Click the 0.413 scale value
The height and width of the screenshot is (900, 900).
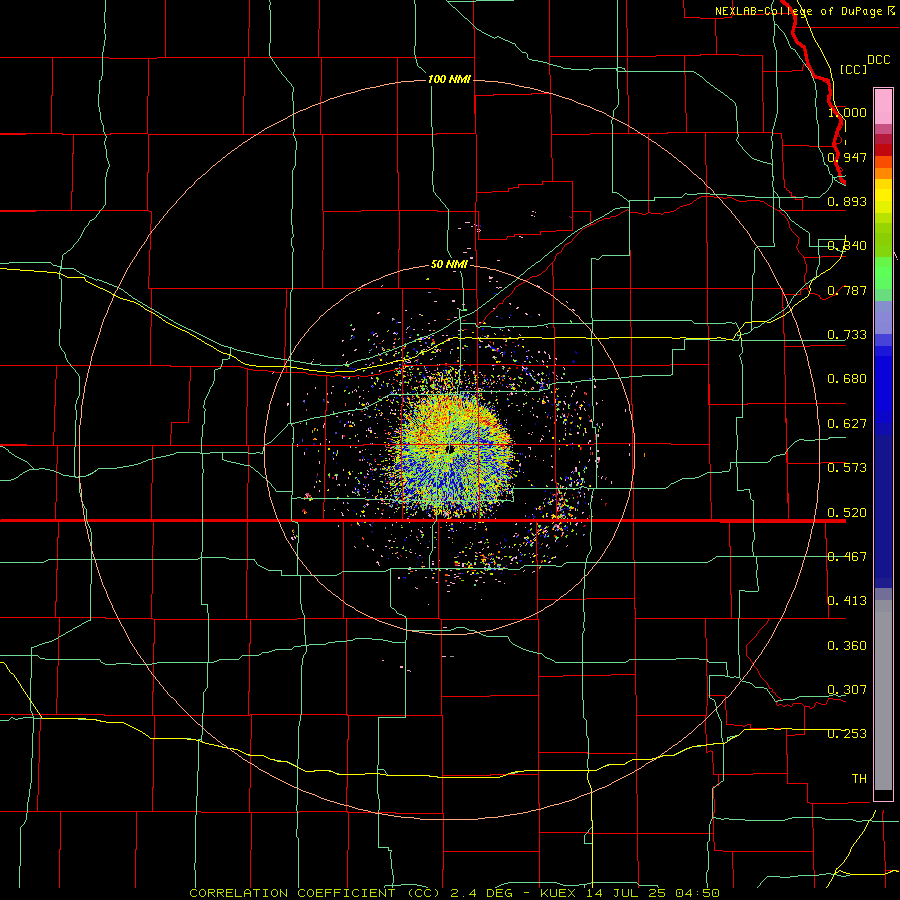click(x=847, y=601)
